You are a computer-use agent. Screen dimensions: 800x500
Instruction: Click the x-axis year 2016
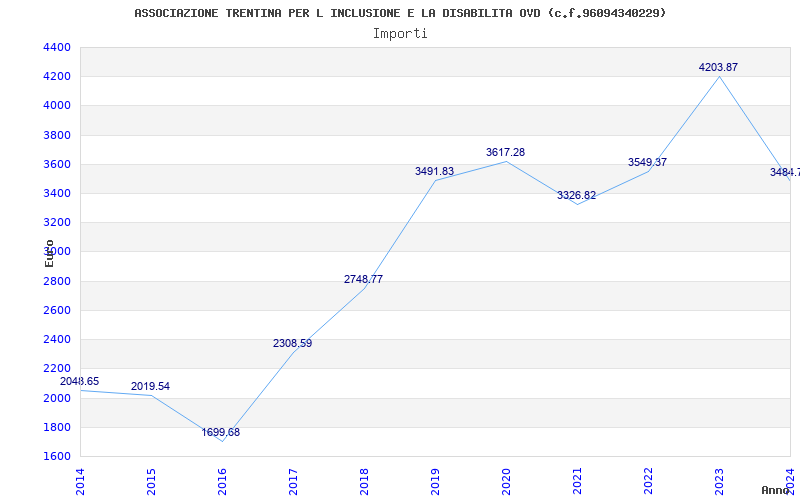[222, 482]
